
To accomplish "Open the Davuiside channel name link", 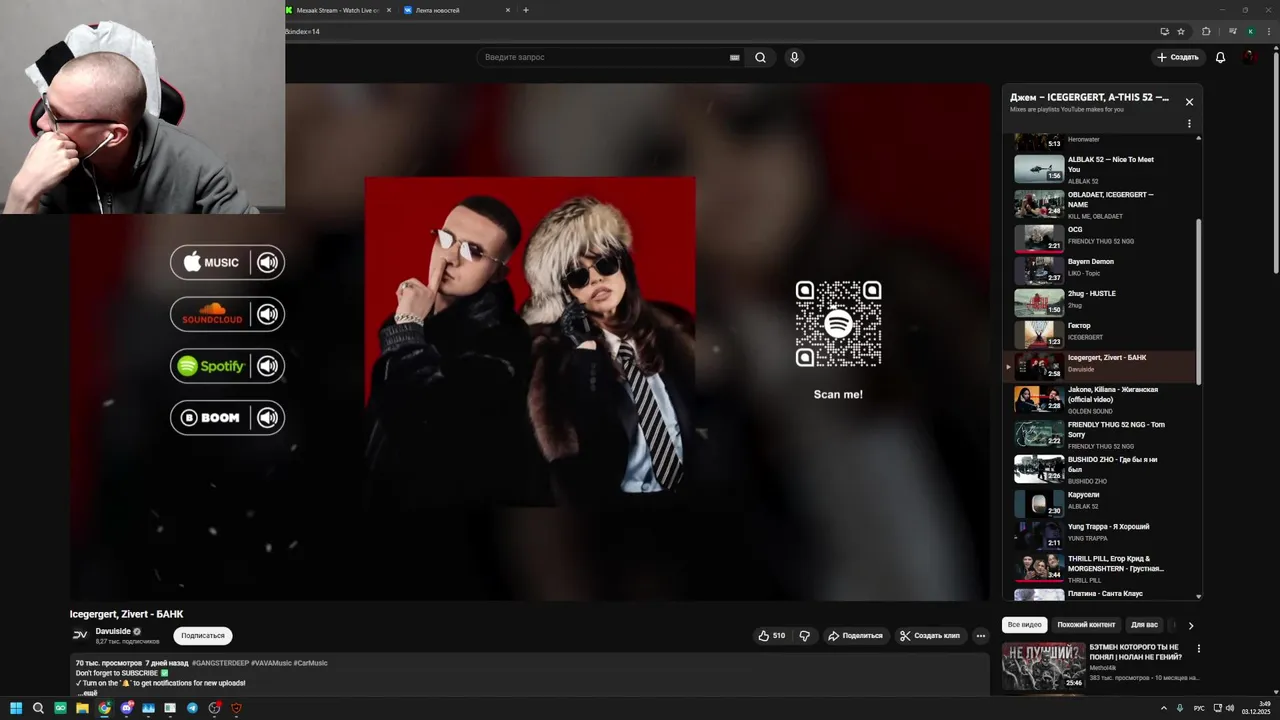I will click(x=113, y=632).
